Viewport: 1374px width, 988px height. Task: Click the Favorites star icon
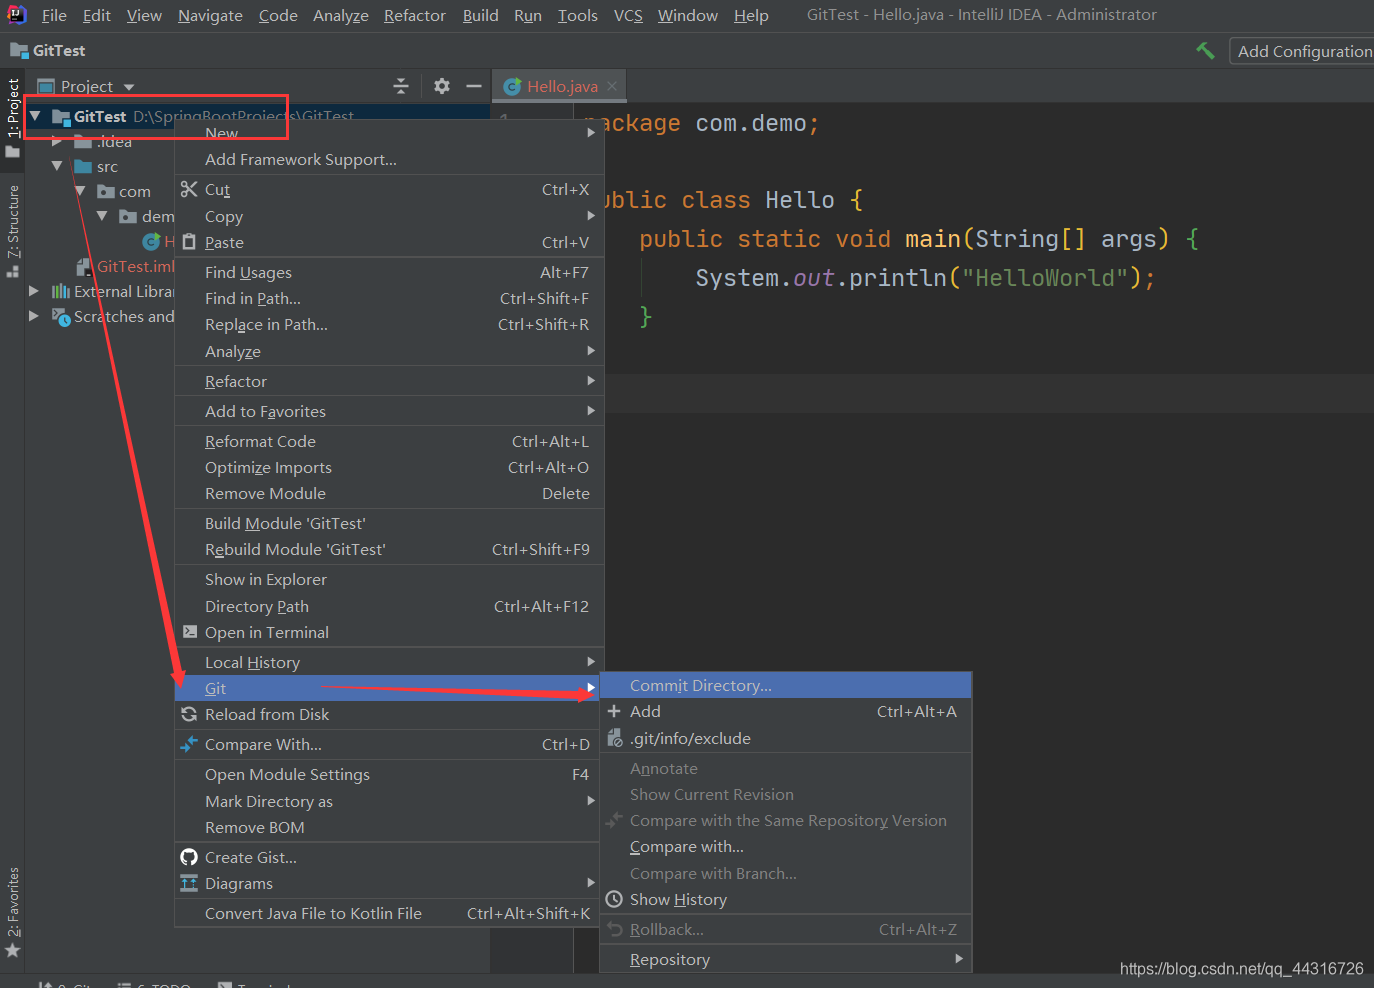[x=12, y=950]
